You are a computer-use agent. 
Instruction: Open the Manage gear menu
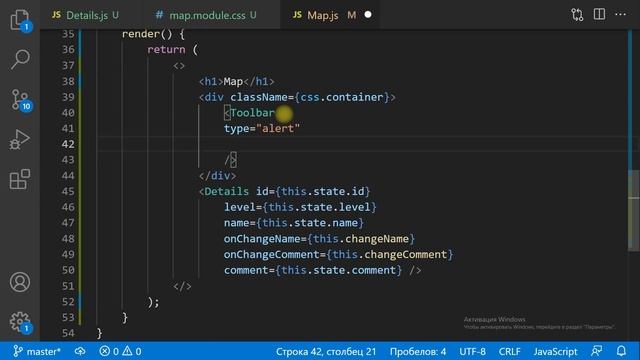tap(20, 322)
